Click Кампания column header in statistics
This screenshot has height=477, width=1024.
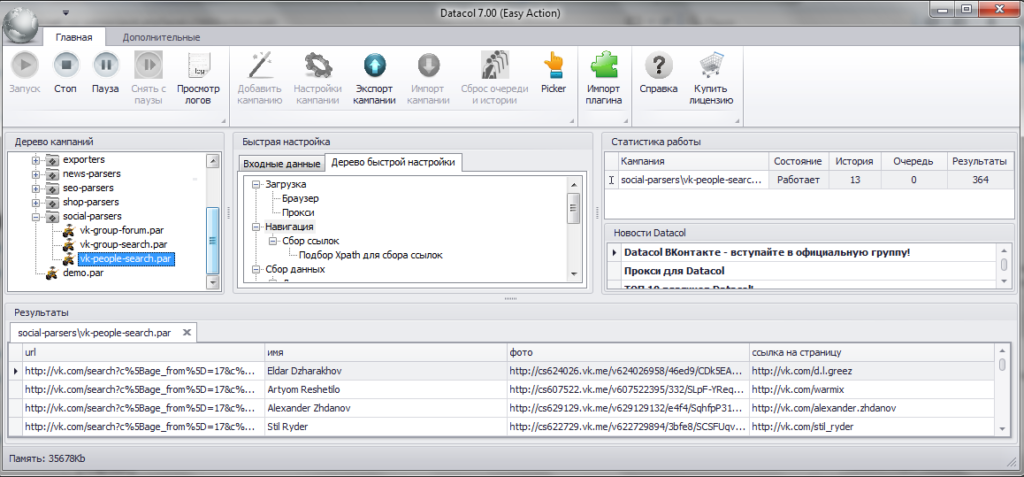pos(693,161)
